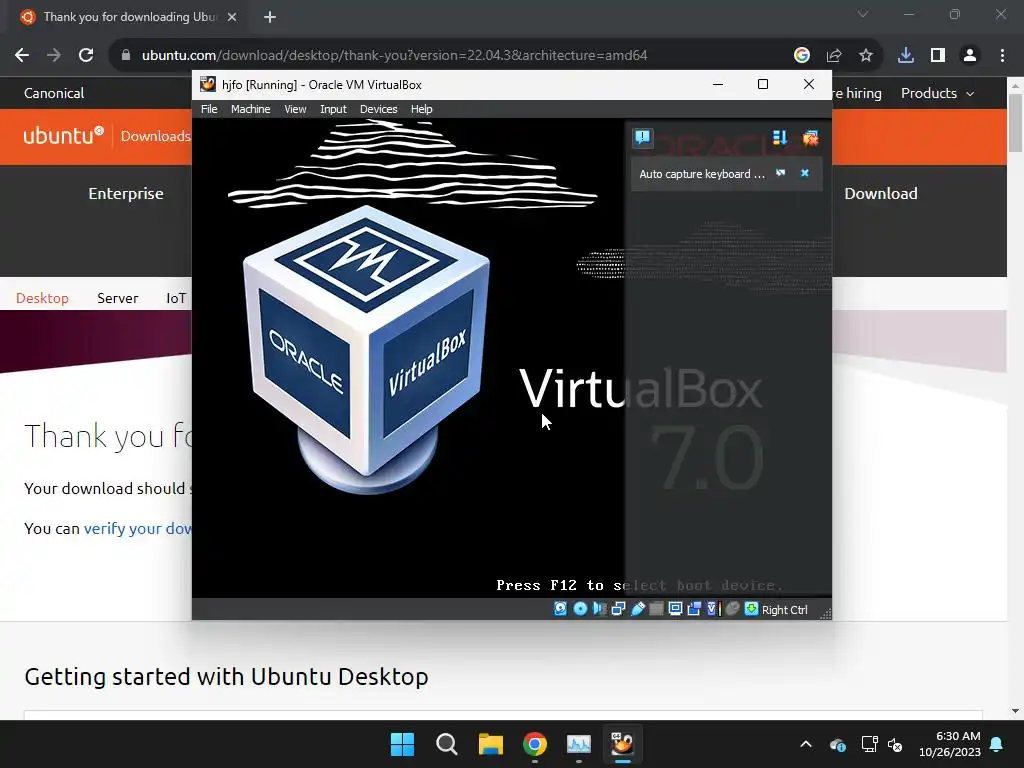The height and width of the screenshot is (768, 1024).
Task: Click the optical disk icon in VirtualBox status bar
Action: (580, 609)
